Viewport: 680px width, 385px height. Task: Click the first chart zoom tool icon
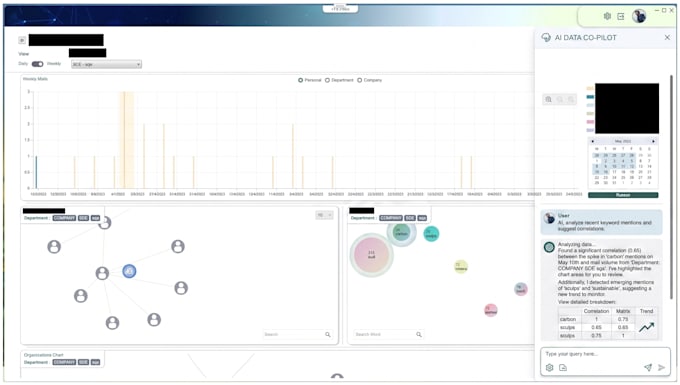pos(549,99)
